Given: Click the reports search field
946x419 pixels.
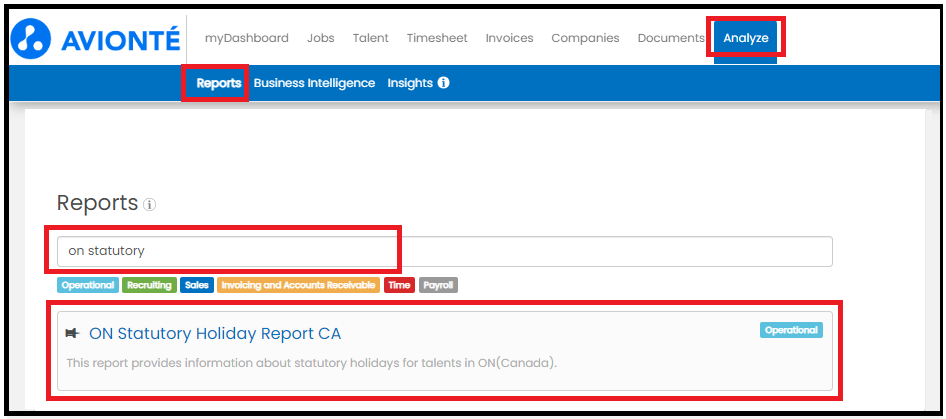Looking at the screenshot, I should click(445, 251).
